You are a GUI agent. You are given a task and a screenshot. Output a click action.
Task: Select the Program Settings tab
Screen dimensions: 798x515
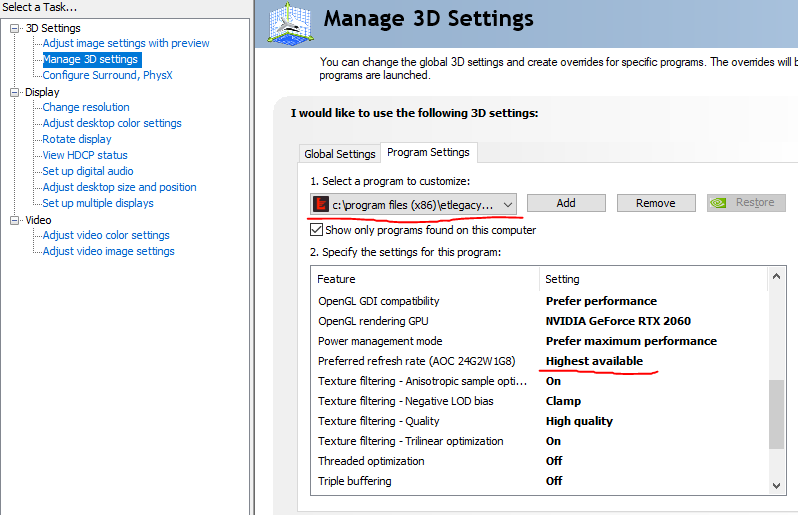pyautogui.click(x=429, y=152)
